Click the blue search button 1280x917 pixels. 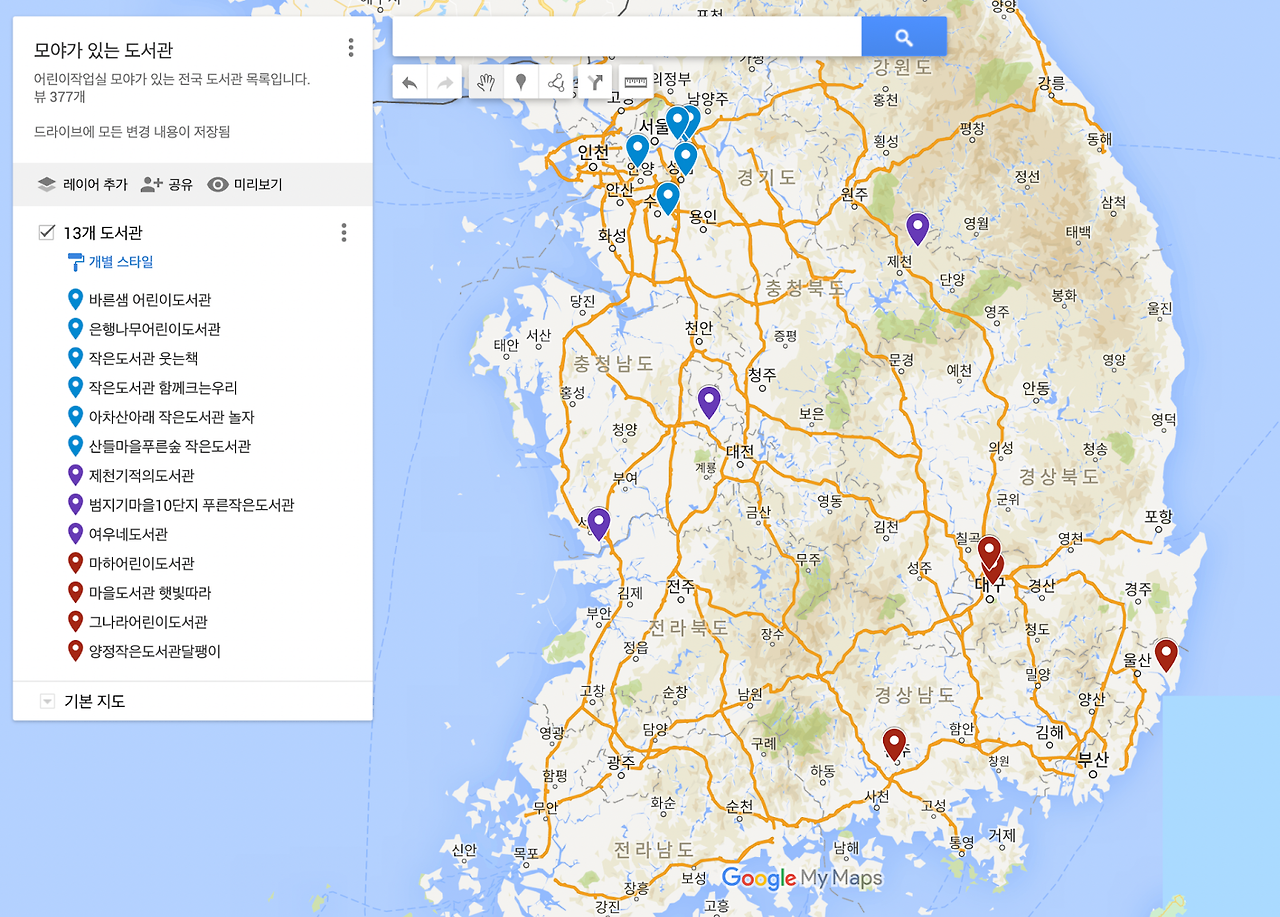(x=904, y=37)
